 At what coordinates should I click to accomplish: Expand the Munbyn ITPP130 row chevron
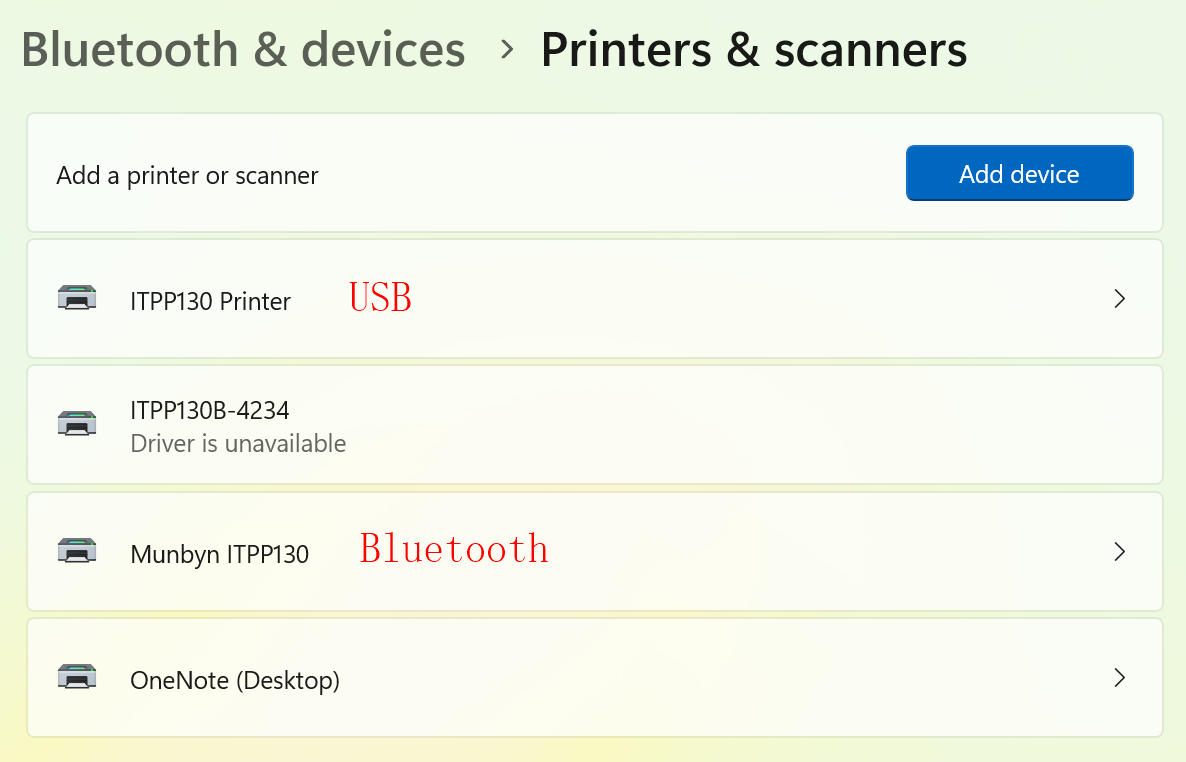(1119, 552)
